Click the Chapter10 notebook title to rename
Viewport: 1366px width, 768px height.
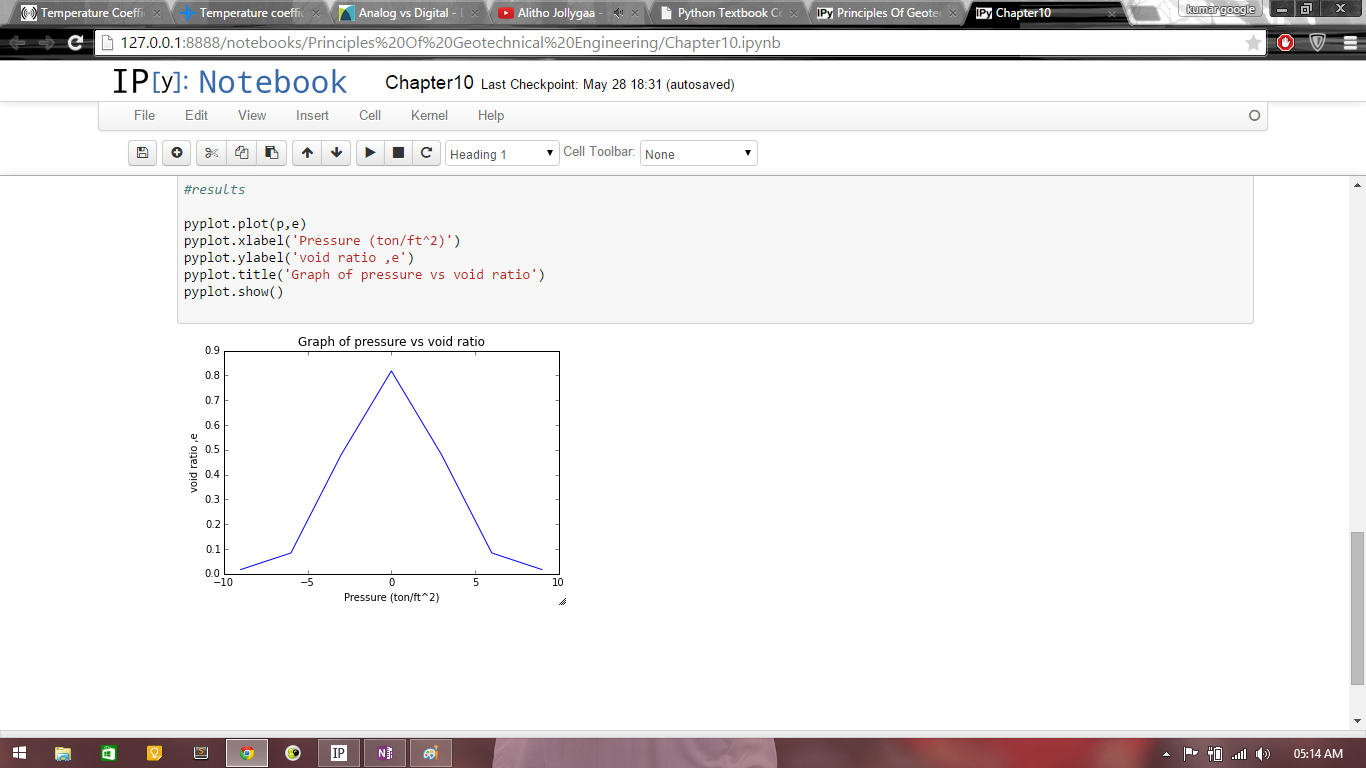[429, 83]
